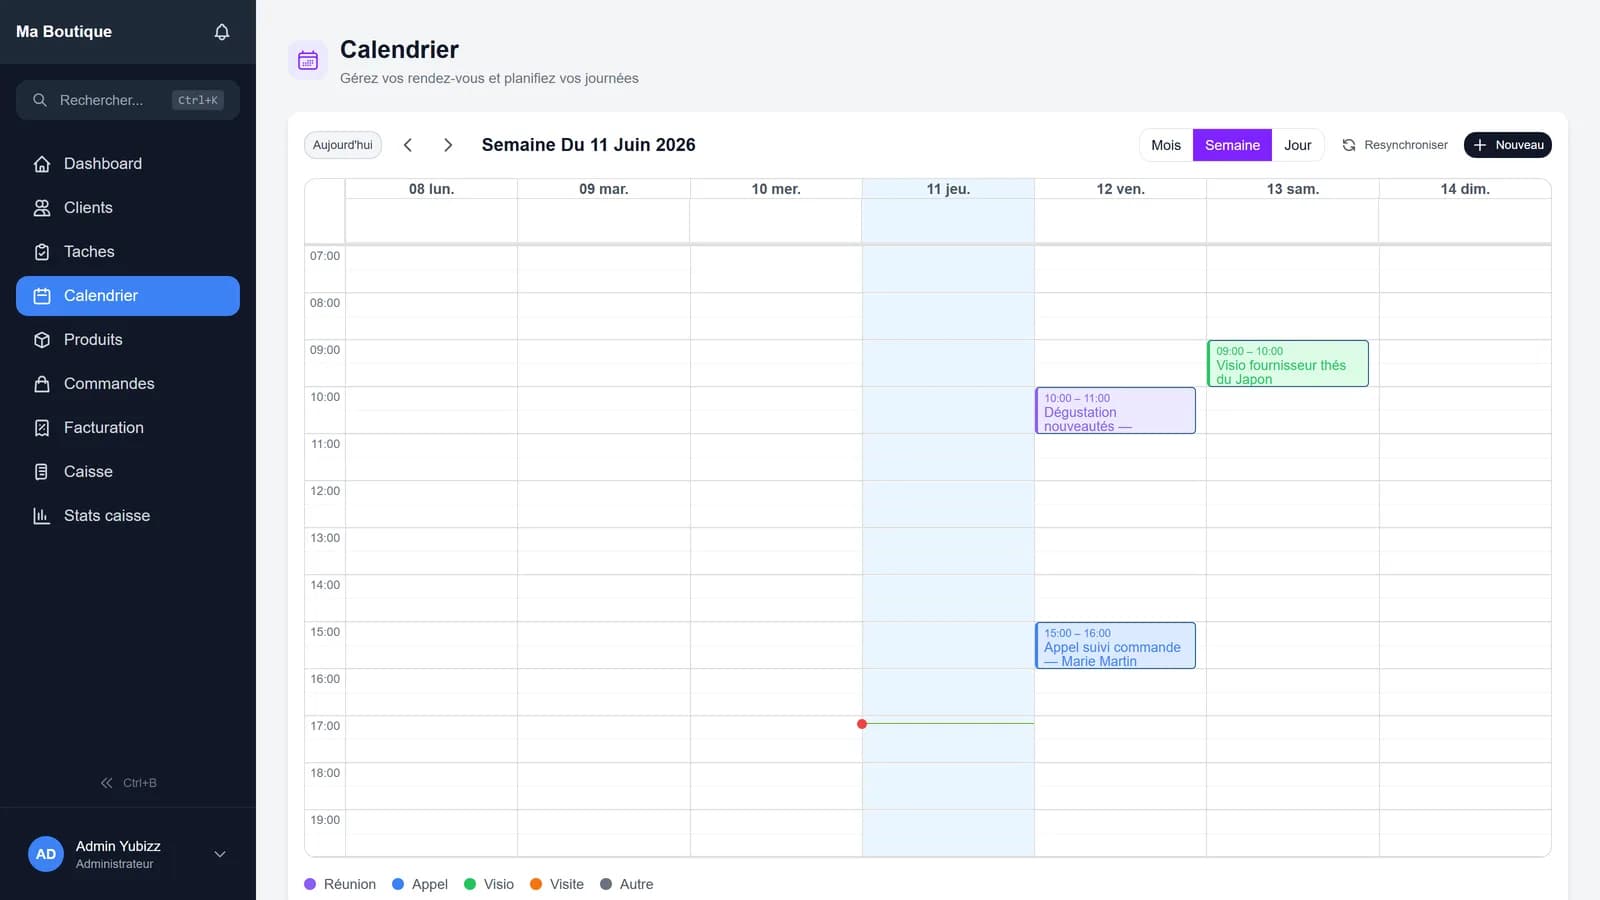Viewport: 1600px width, 900px height.
Task: Click the Resynchroniser refresh icon
Action: coord(1349,145)
